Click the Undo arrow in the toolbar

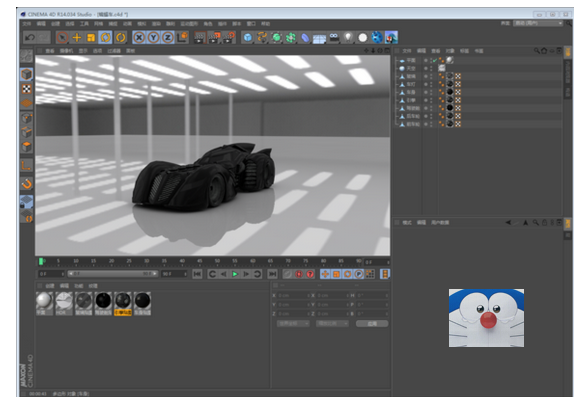(30, 37)
